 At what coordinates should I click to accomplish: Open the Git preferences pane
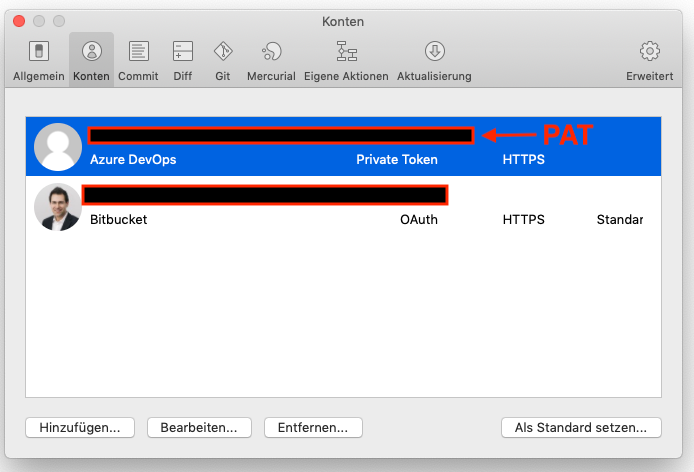[223, 60]
